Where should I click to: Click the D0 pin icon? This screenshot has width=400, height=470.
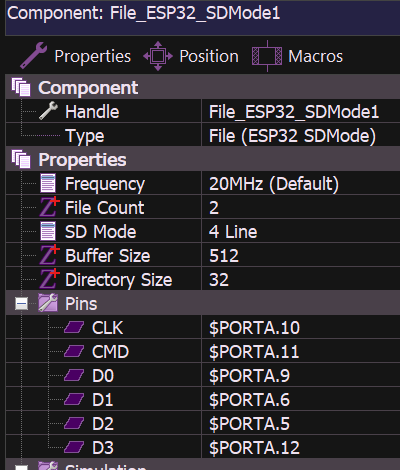[74, 376]
